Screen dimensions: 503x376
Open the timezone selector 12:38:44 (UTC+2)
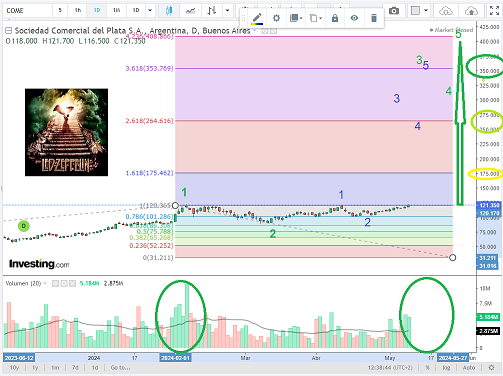[390, 368]
